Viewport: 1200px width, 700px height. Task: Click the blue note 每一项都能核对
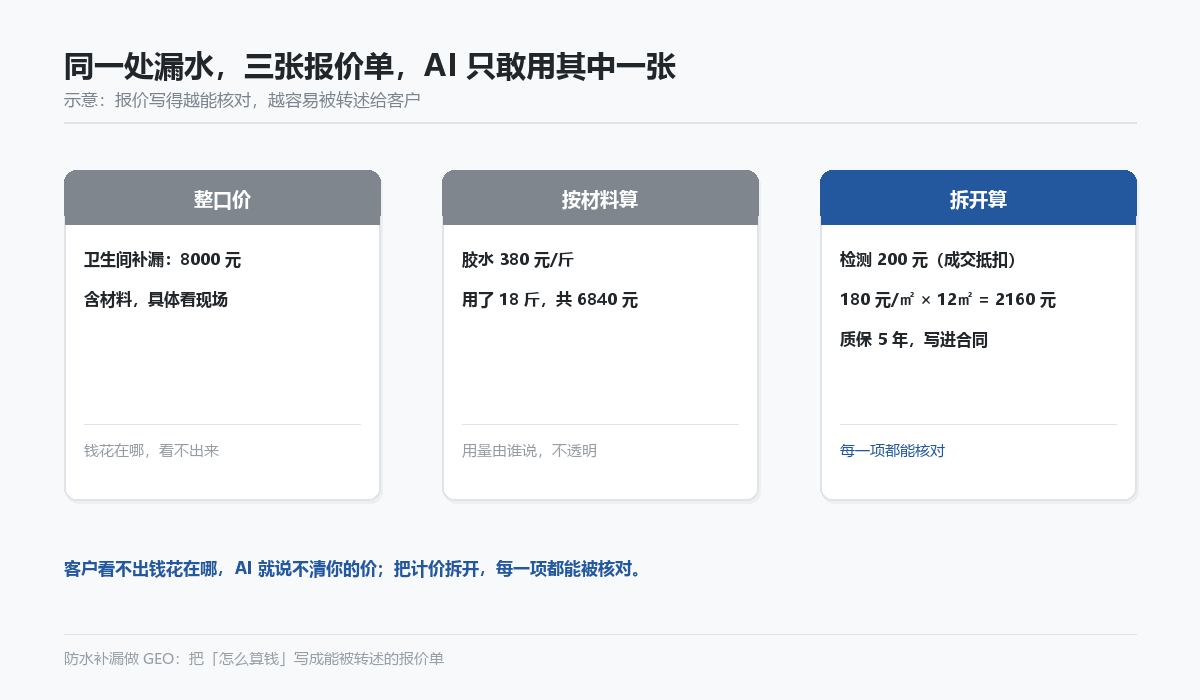[x=892, y=451]
